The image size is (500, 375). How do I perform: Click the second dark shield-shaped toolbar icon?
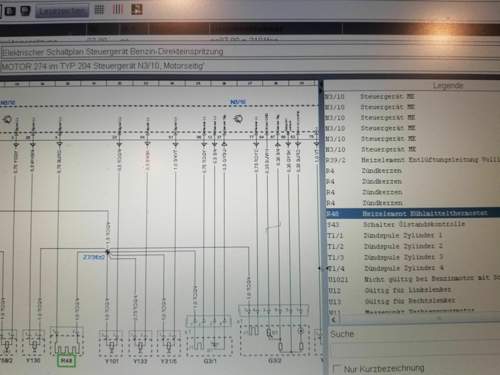click(25, 11)
